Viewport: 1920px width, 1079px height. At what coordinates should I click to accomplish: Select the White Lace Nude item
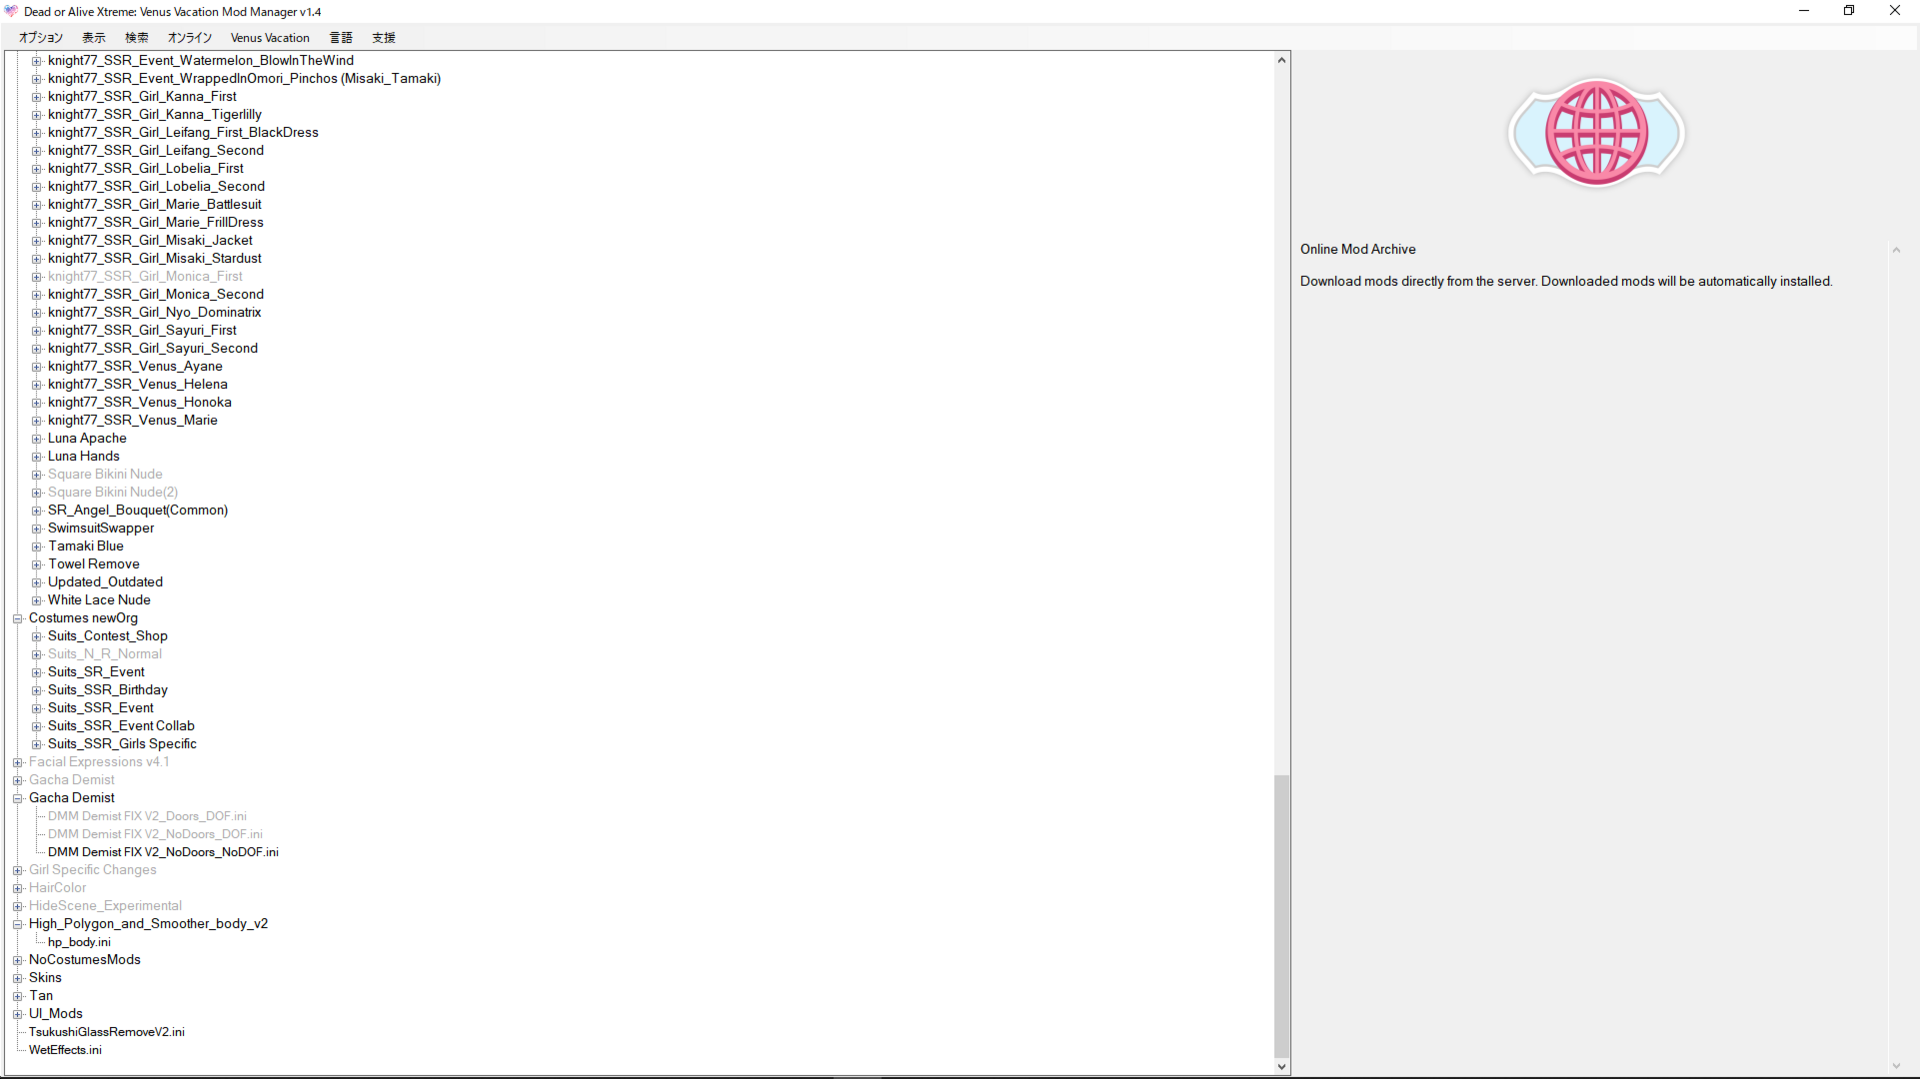(99, 601)
